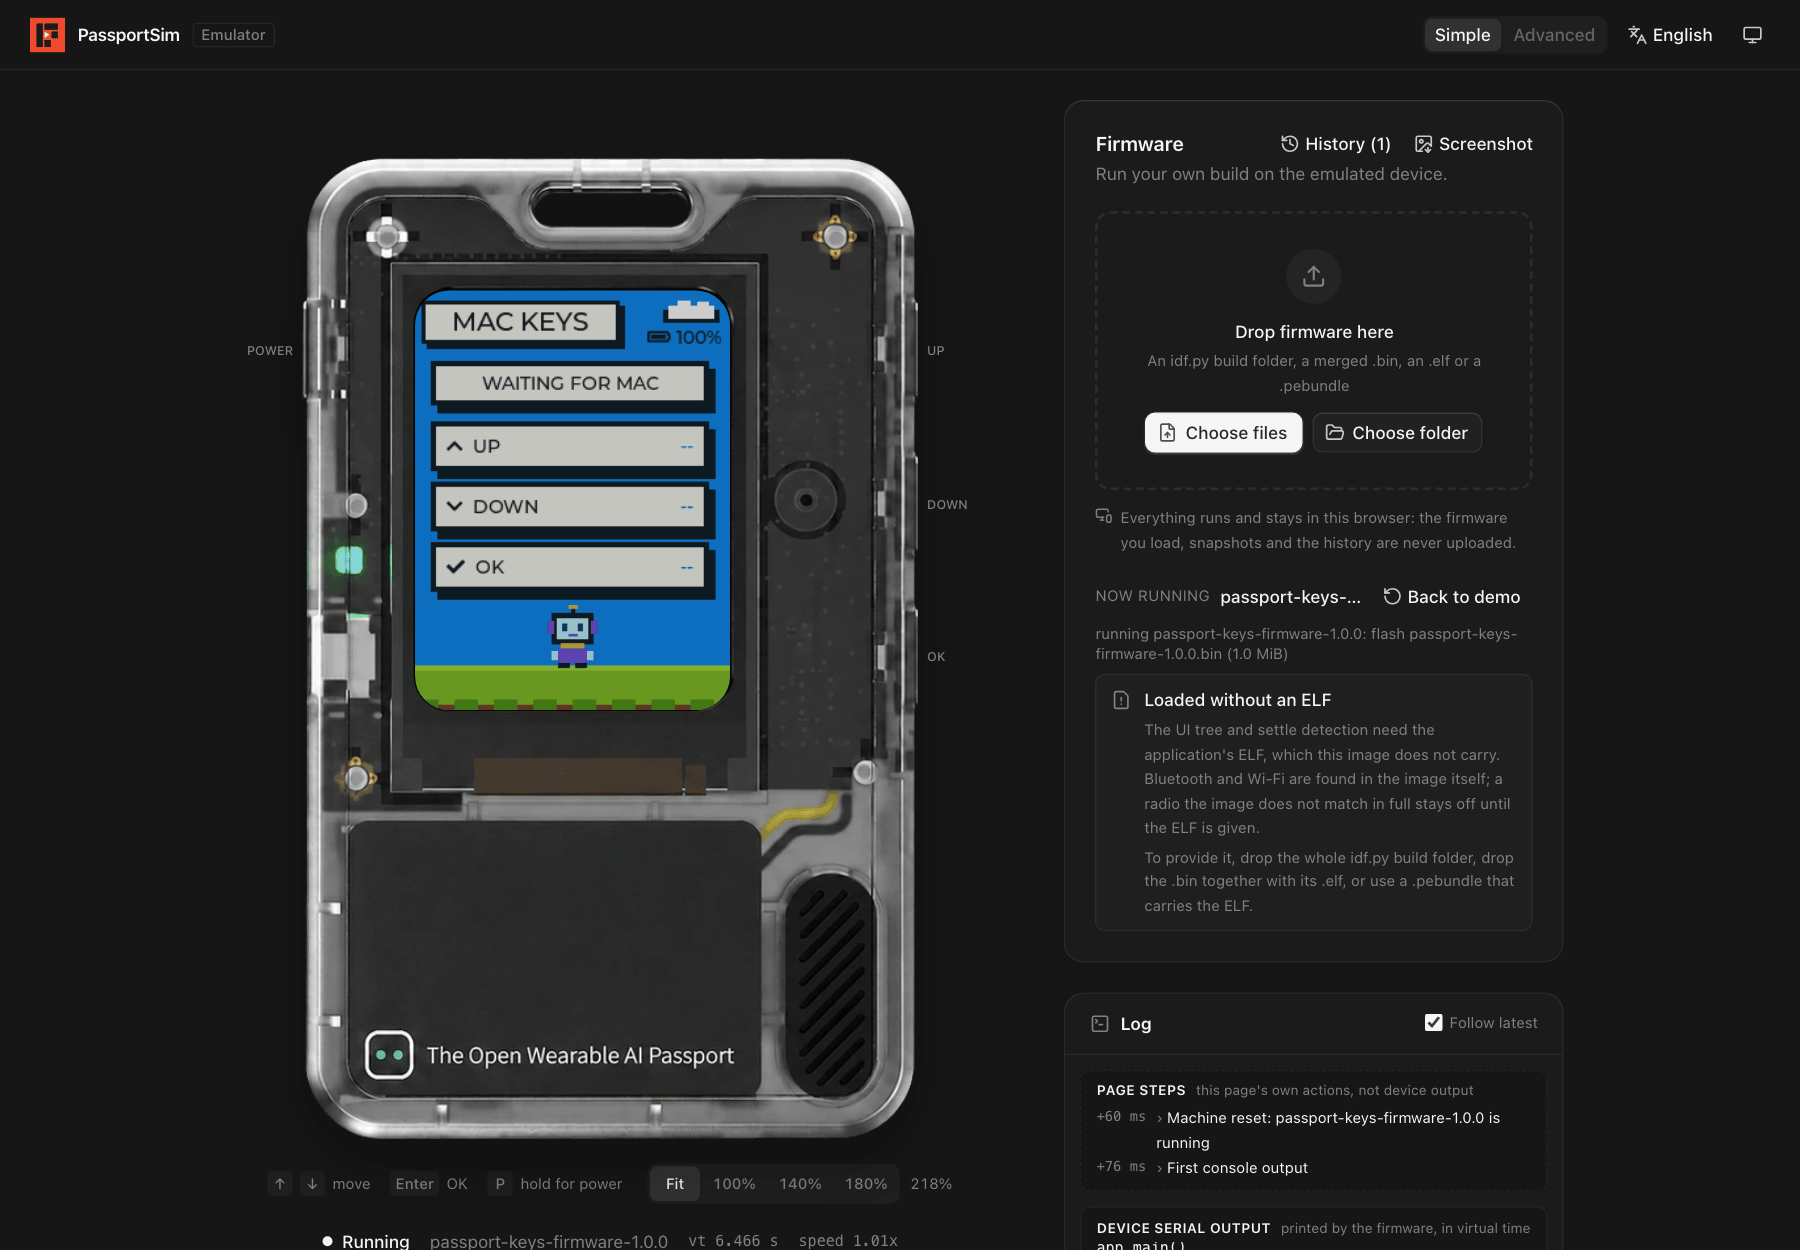Open the language translate icon
The height and width of the screenshot is (1250, 1800).
1637,35
